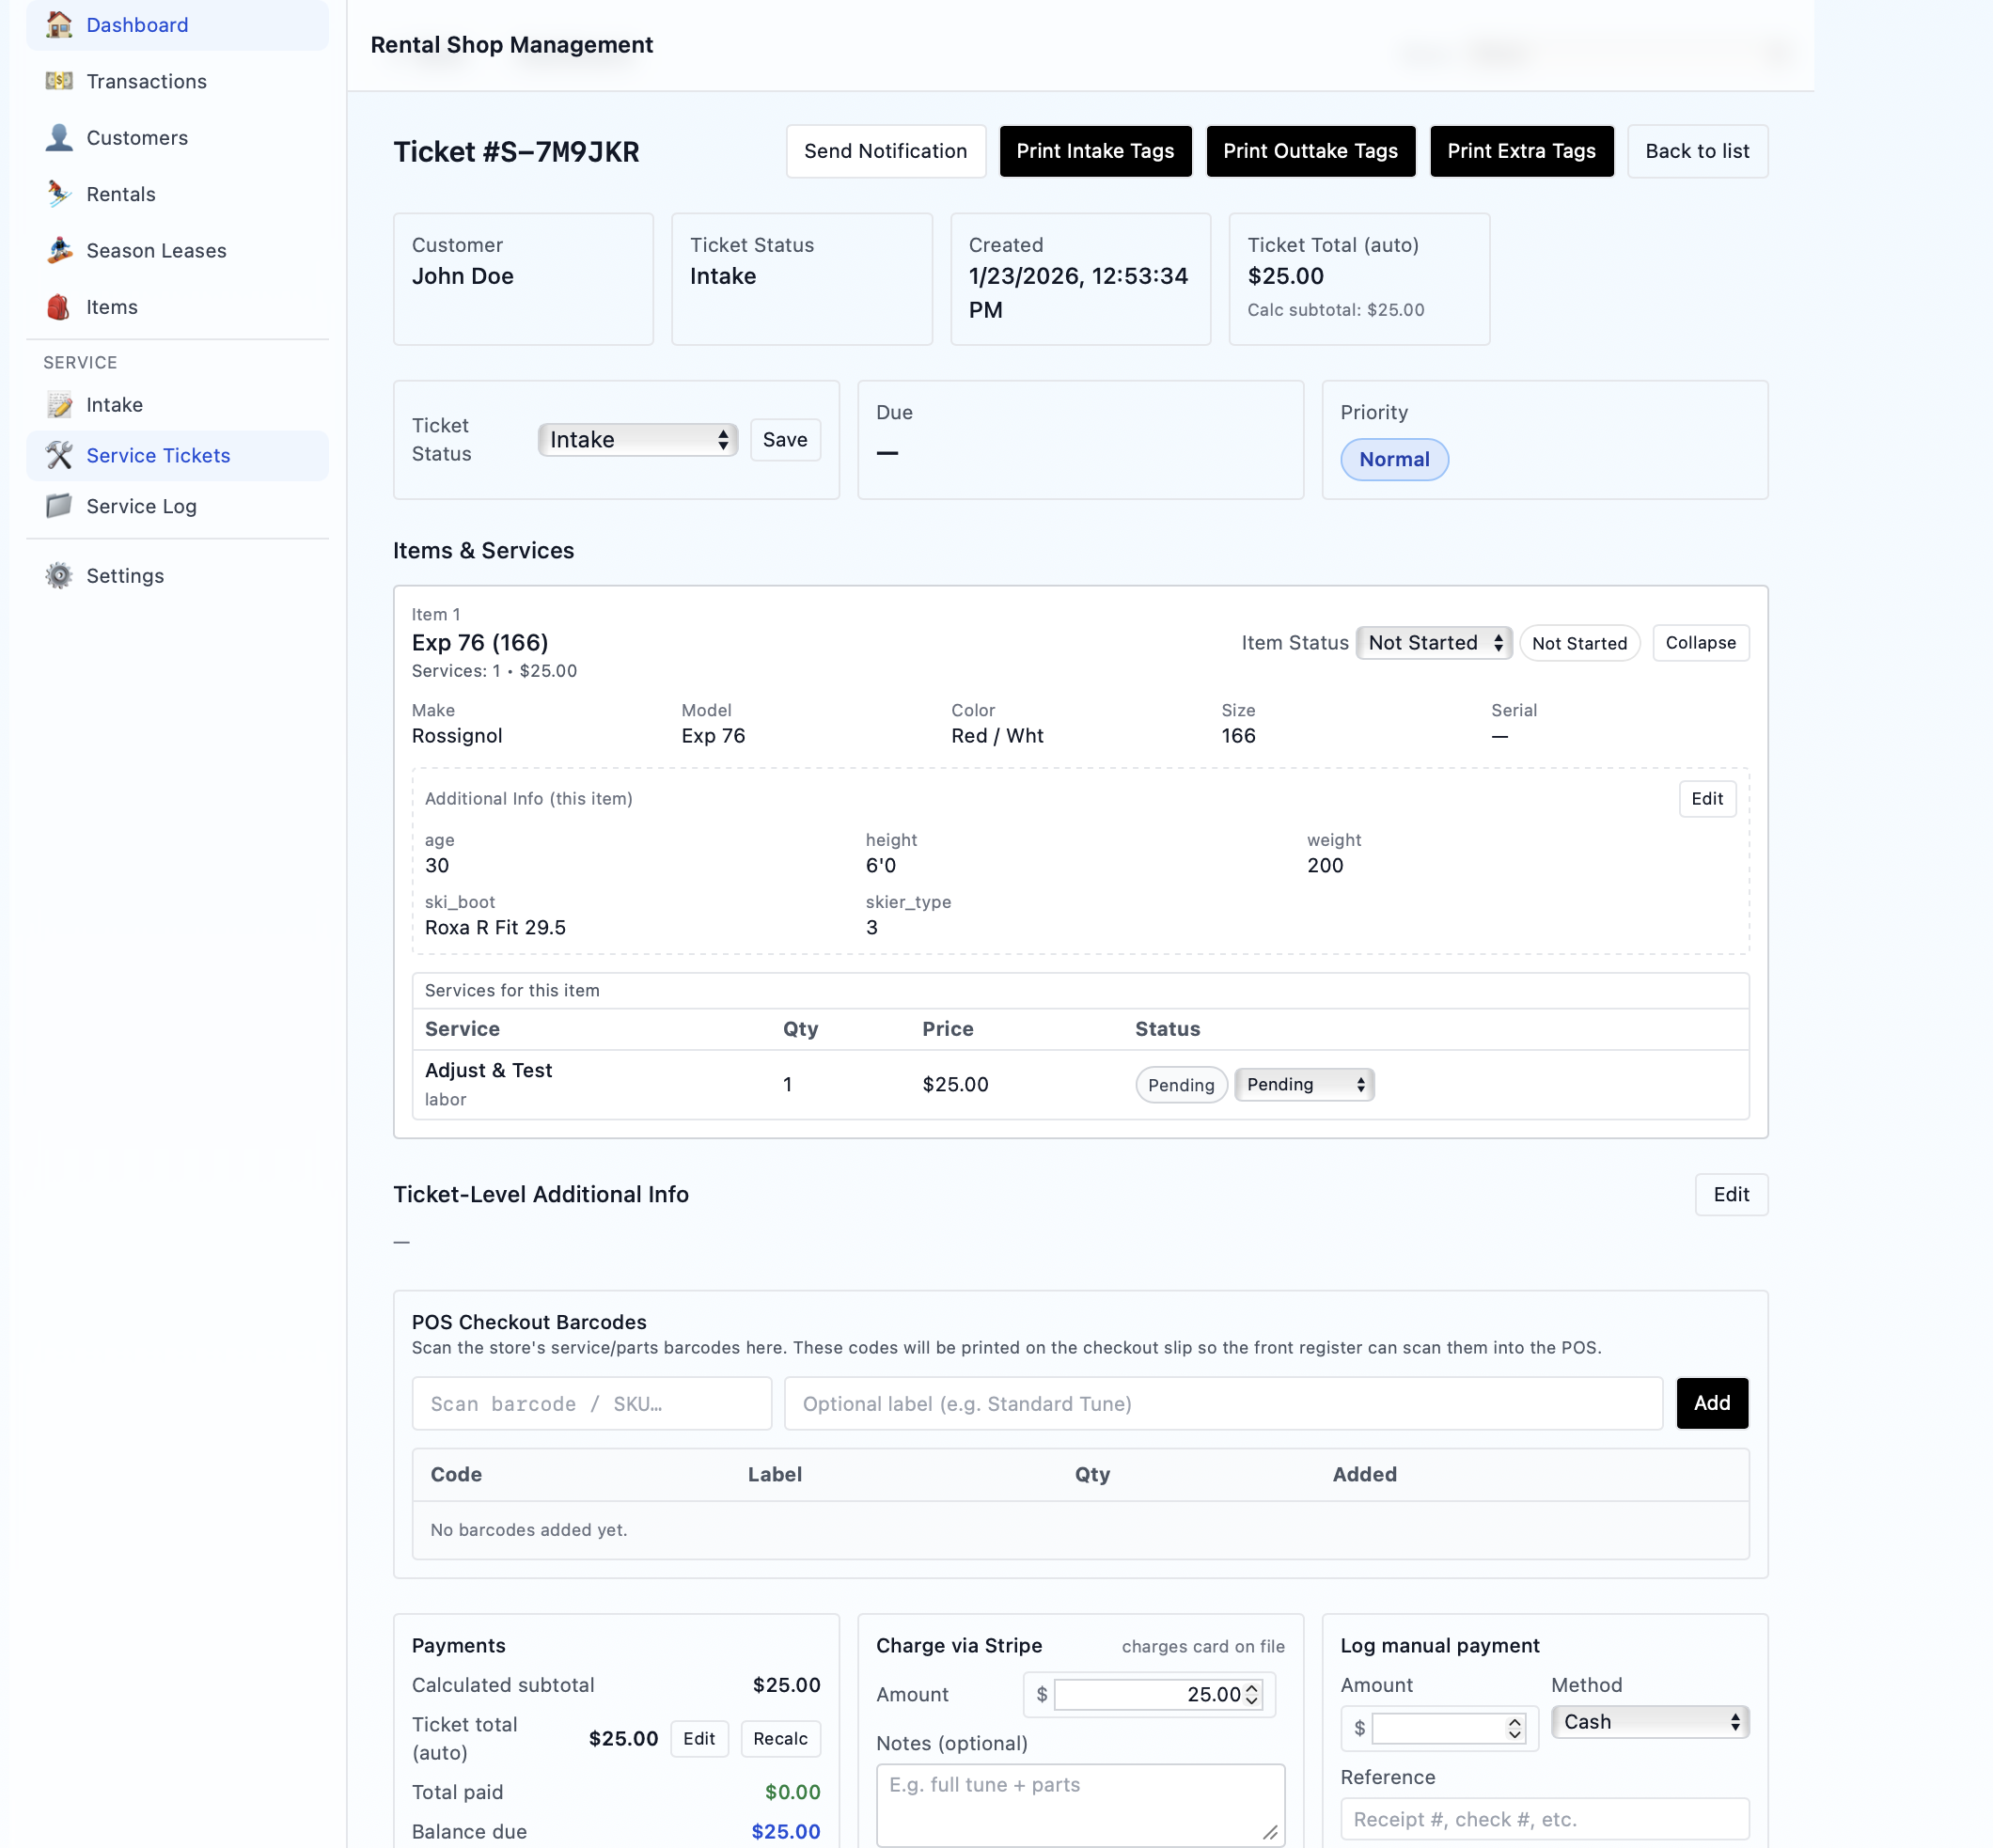Go to the Rentals page
This screenshot has height=1848, width=1993.
tap(121, 194)
